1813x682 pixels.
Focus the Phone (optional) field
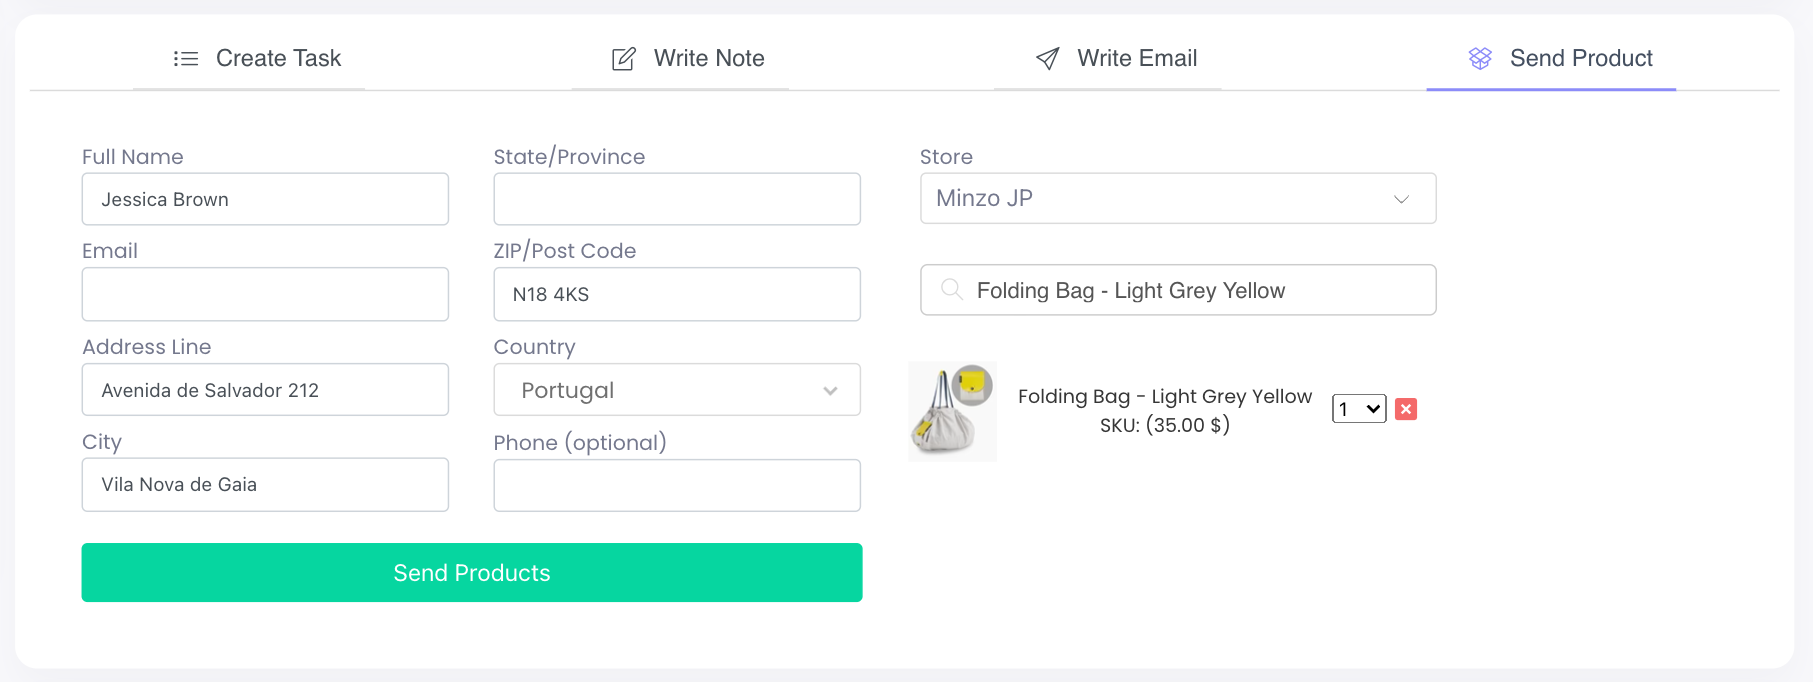tap(676, 485)
